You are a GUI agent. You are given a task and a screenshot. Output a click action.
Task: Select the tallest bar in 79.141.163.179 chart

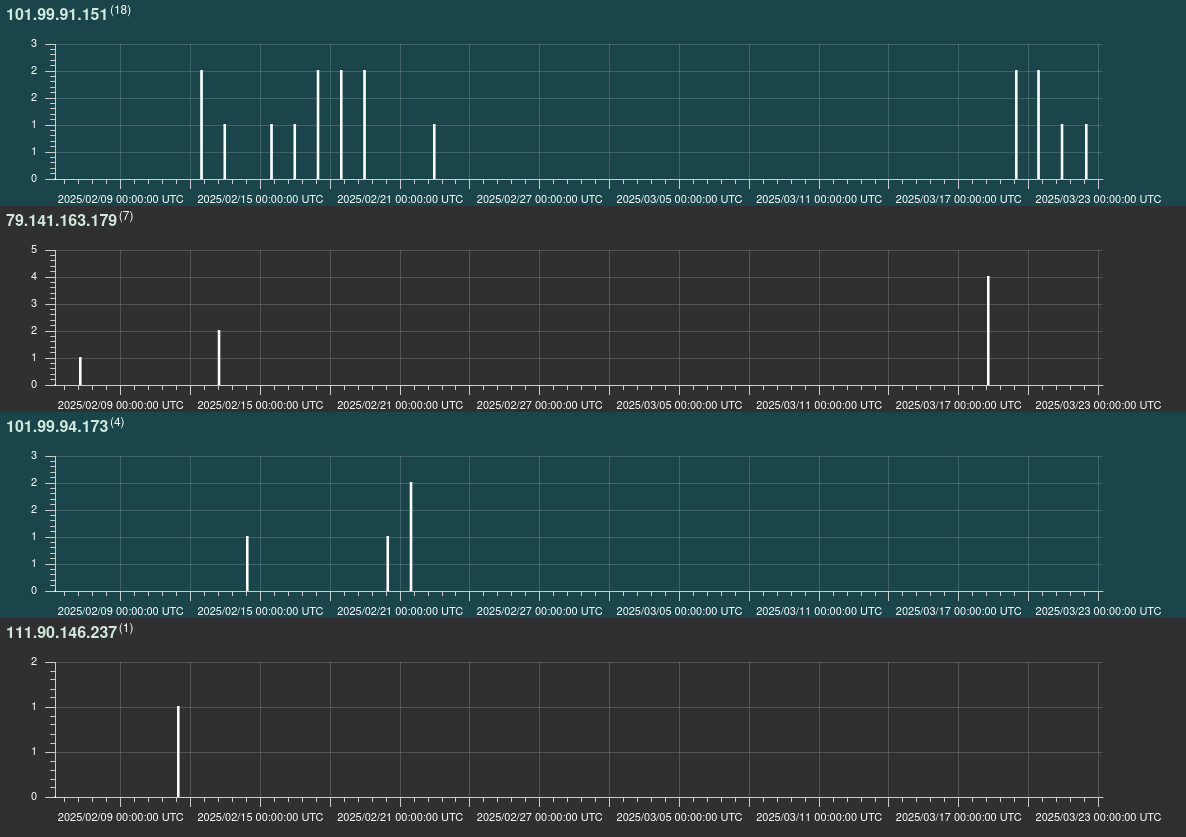click(988, 330)
